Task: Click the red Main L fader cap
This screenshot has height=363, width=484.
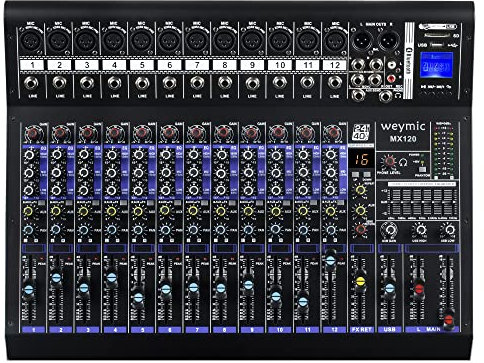Action: (x=419, y=289)
